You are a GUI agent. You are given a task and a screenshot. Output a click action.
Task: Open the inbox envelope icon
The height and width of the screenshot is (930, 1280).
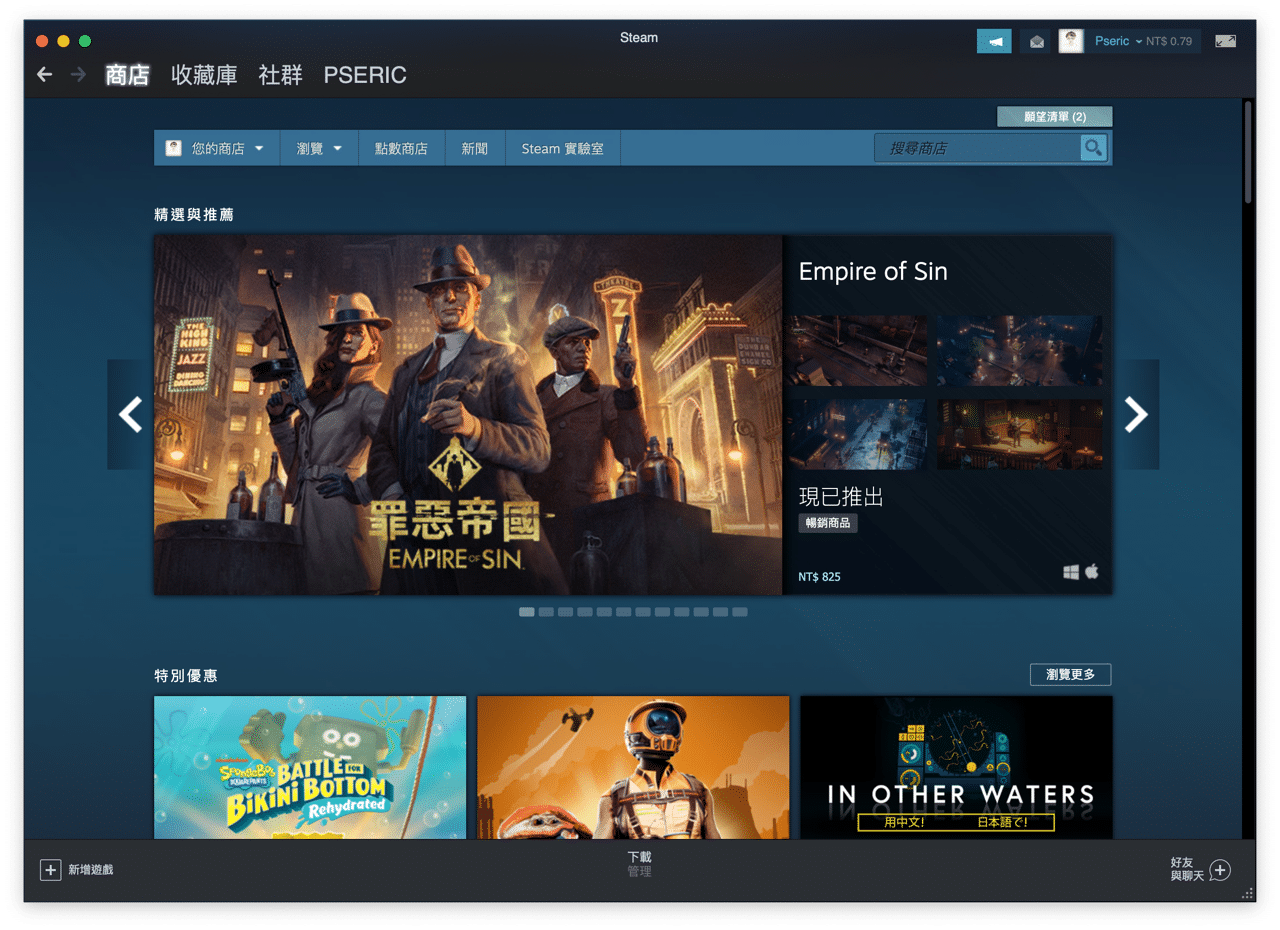click(x=1037, y=41)
